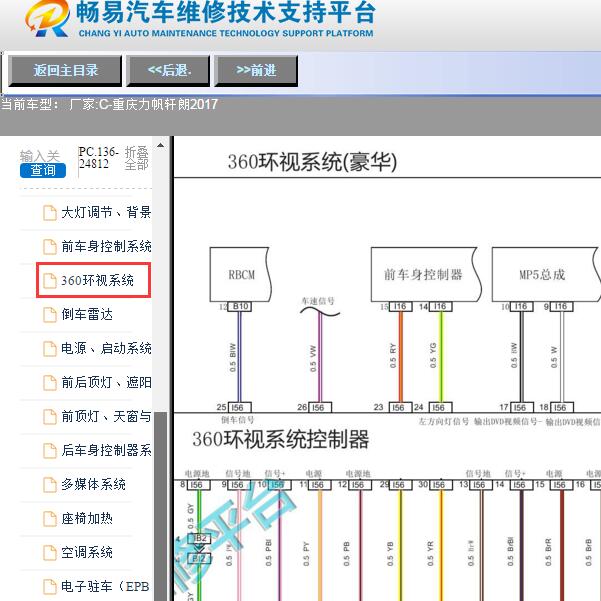
Task: Open the 前车身控制系统 tree item
Action: tap(106, 246)
